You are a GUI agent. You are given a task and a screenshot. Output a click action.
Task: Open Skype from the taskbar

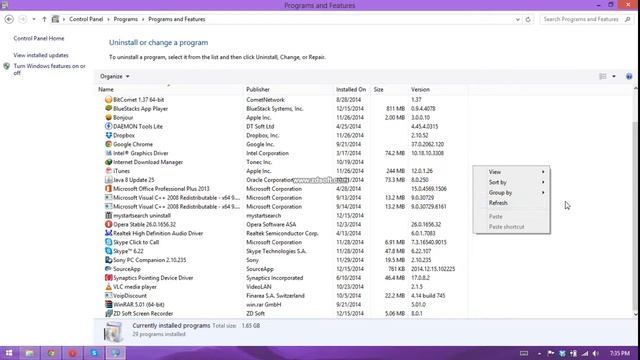point(94,353)
